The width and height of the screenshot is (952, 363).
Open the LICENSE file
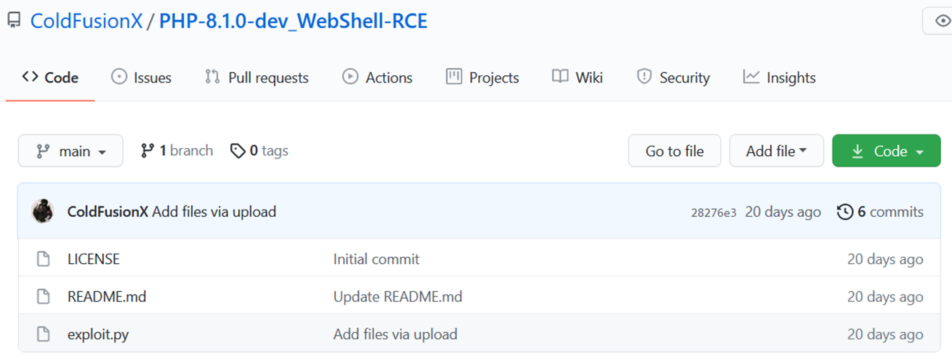[x=94, y=259]
